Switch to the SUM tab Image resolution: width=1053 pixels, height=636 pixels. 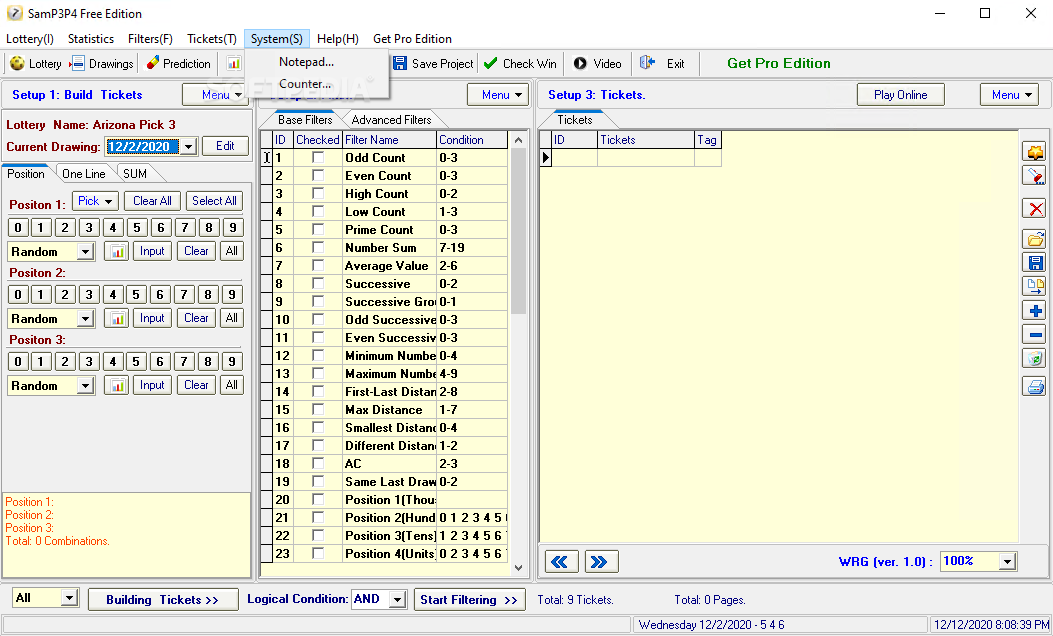click(x=135, y=173)
